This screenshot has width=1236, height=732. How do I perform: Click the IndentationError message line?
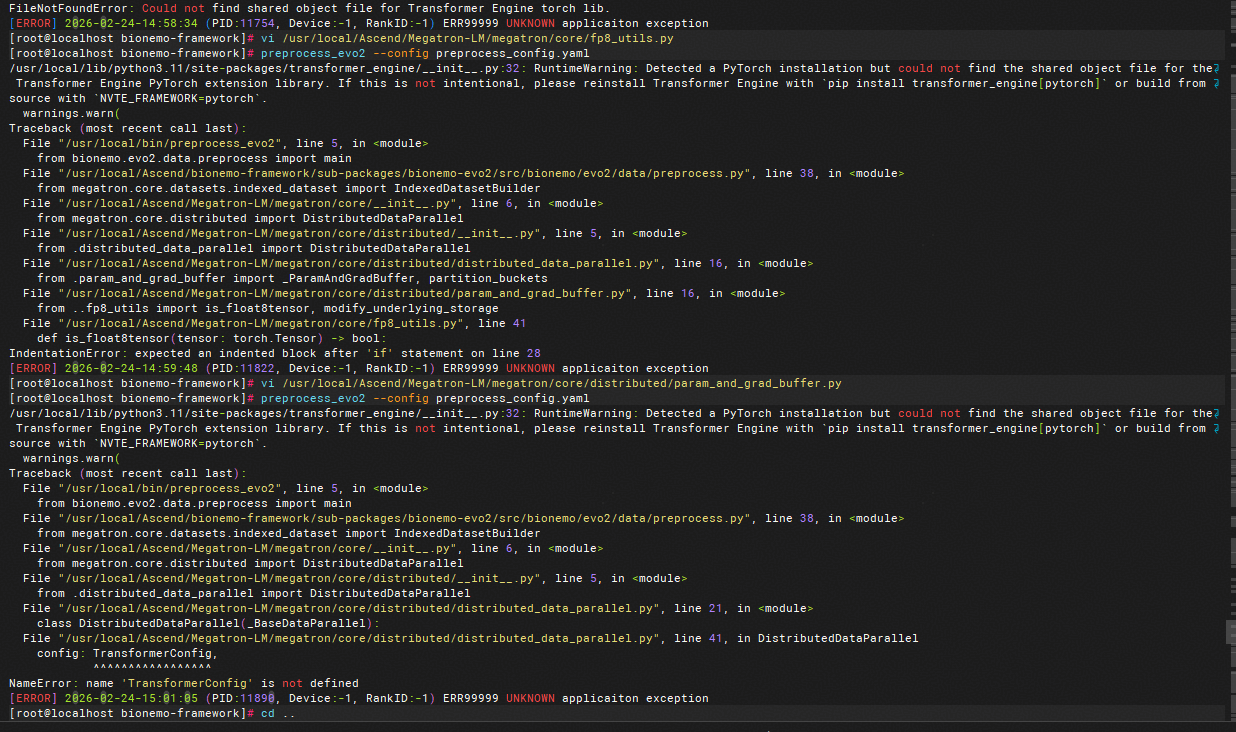click(x=275, y=353)
